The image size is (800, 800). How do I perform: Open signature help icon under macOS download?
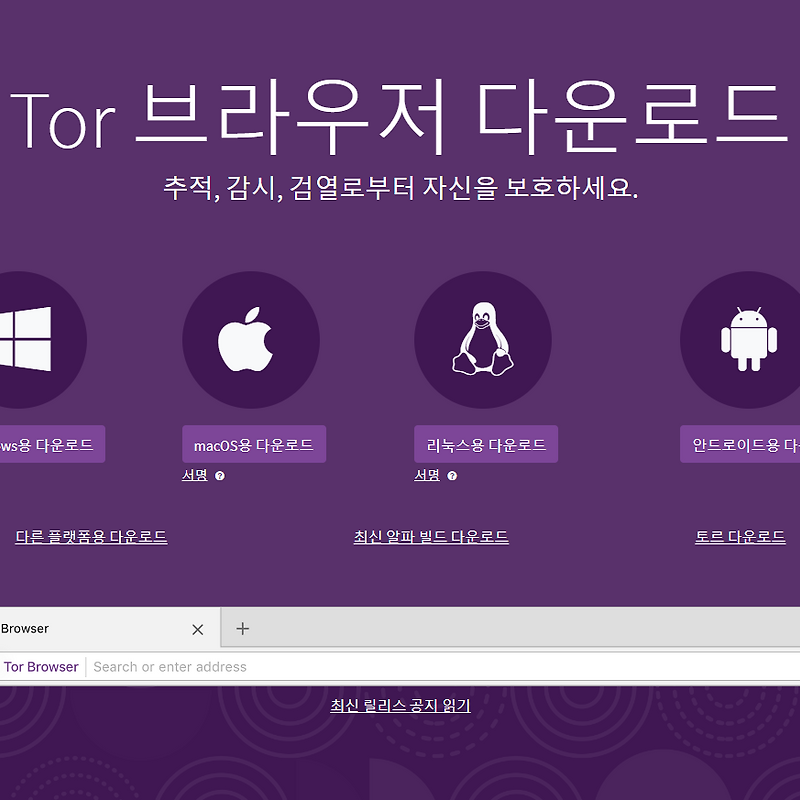pos(220,476)
